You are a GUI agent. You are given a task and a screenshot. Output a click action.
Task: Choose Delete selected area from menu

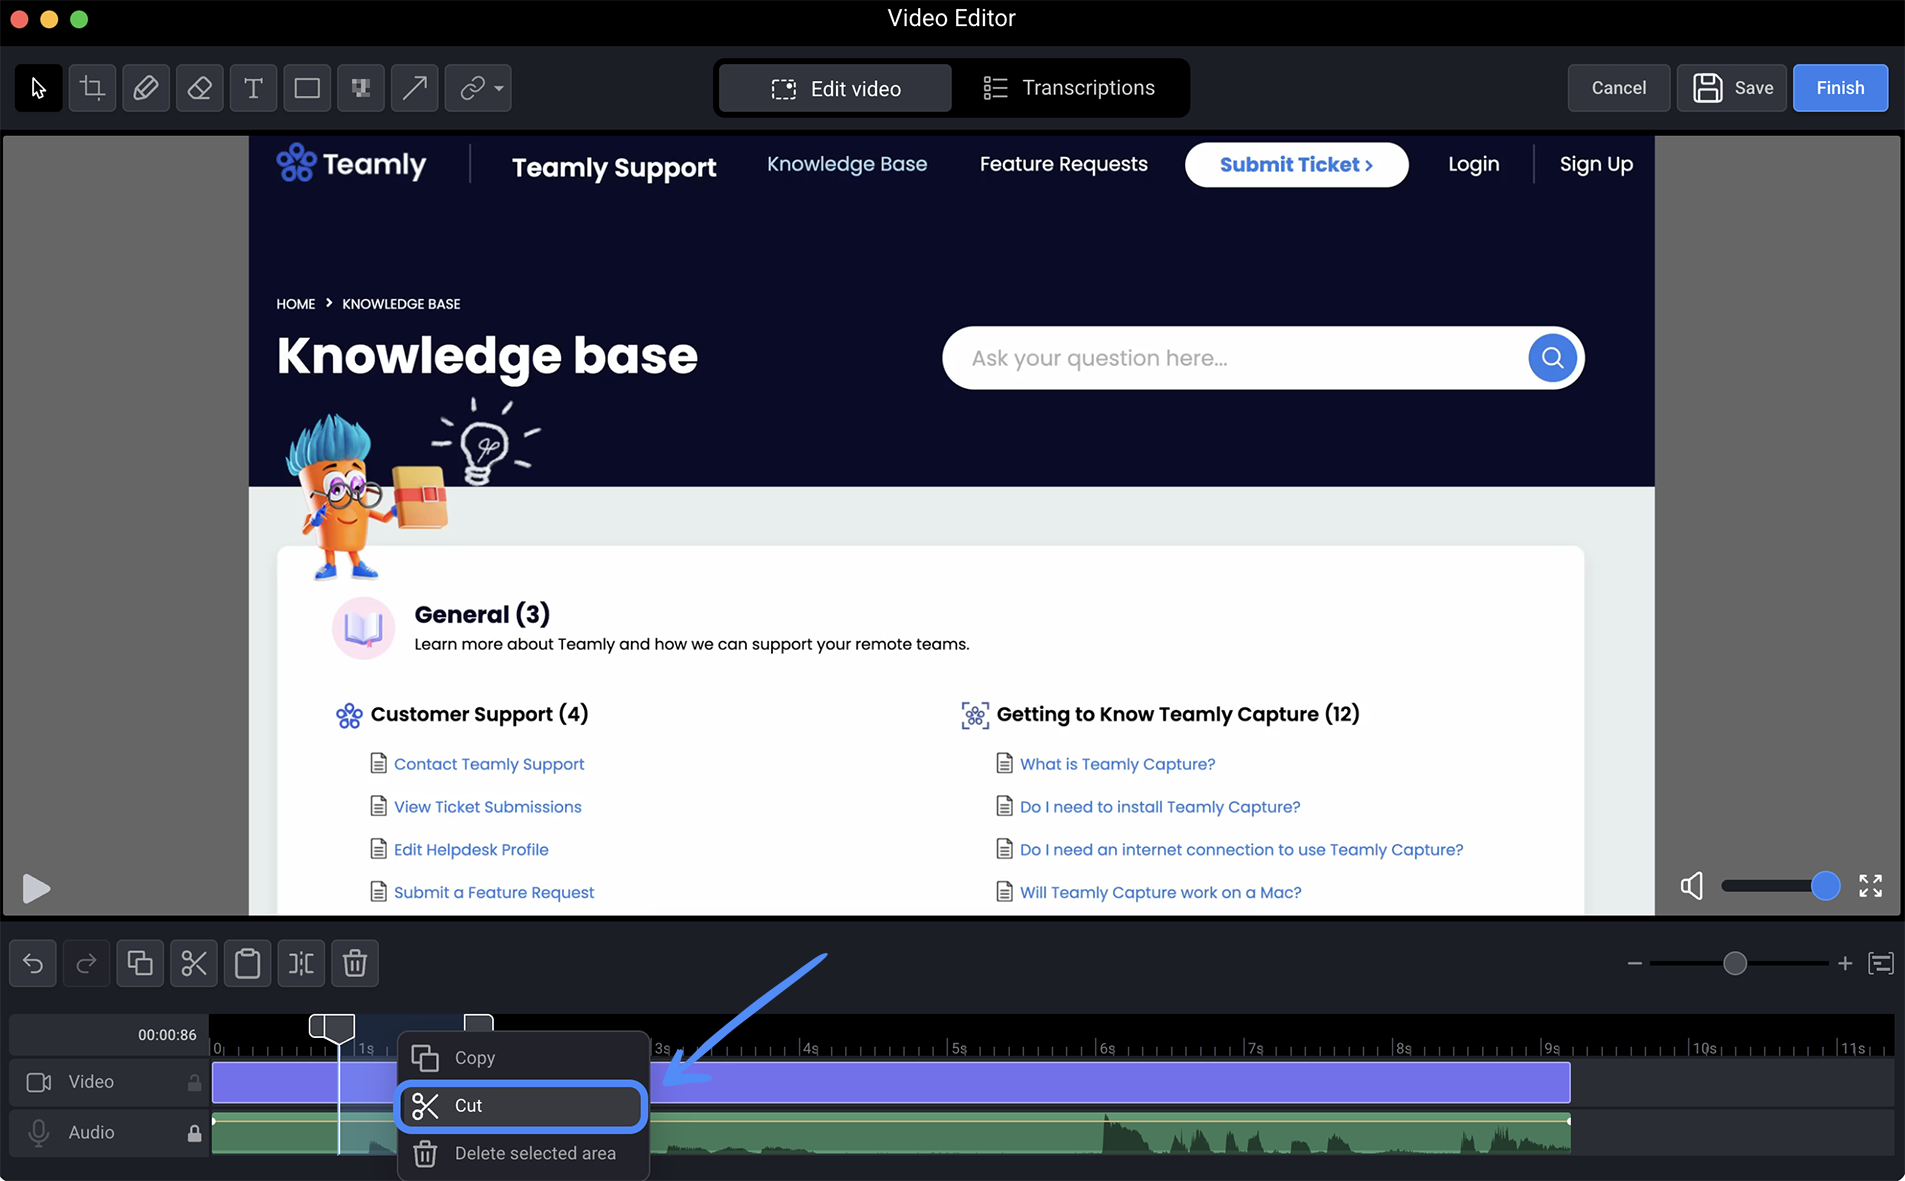(522, 1154)
